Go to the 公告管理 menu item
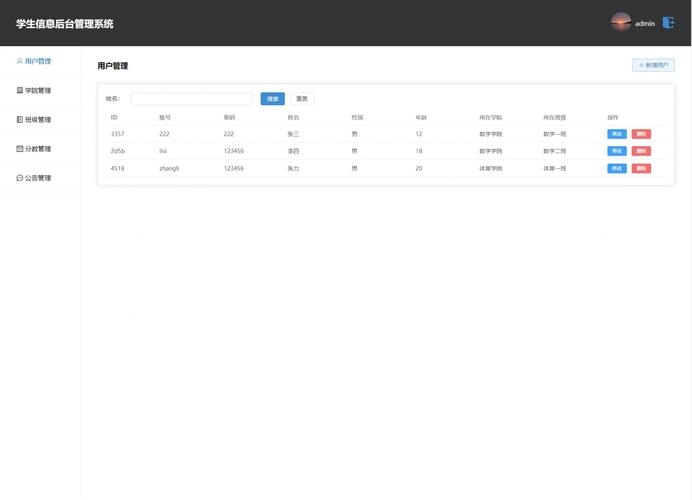This screenshot has height=500, width=692. point(38,178)
